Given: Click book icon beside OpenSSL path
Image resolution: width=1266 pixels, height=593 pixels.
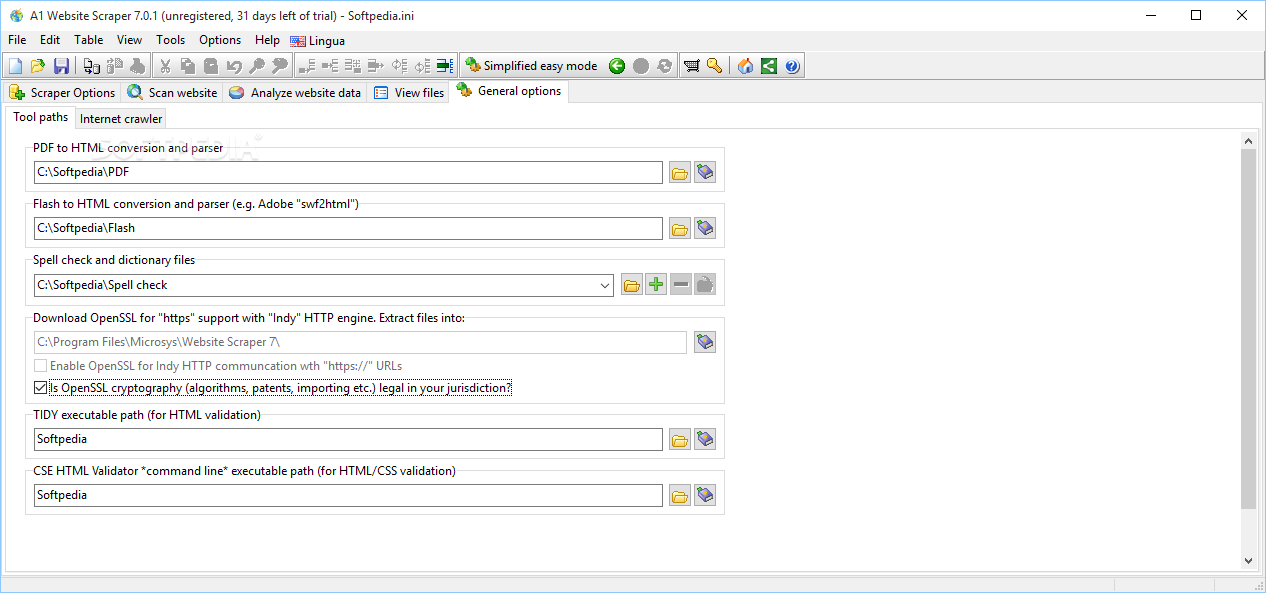Looking at the screenshot, I should [x=705, y=342].
